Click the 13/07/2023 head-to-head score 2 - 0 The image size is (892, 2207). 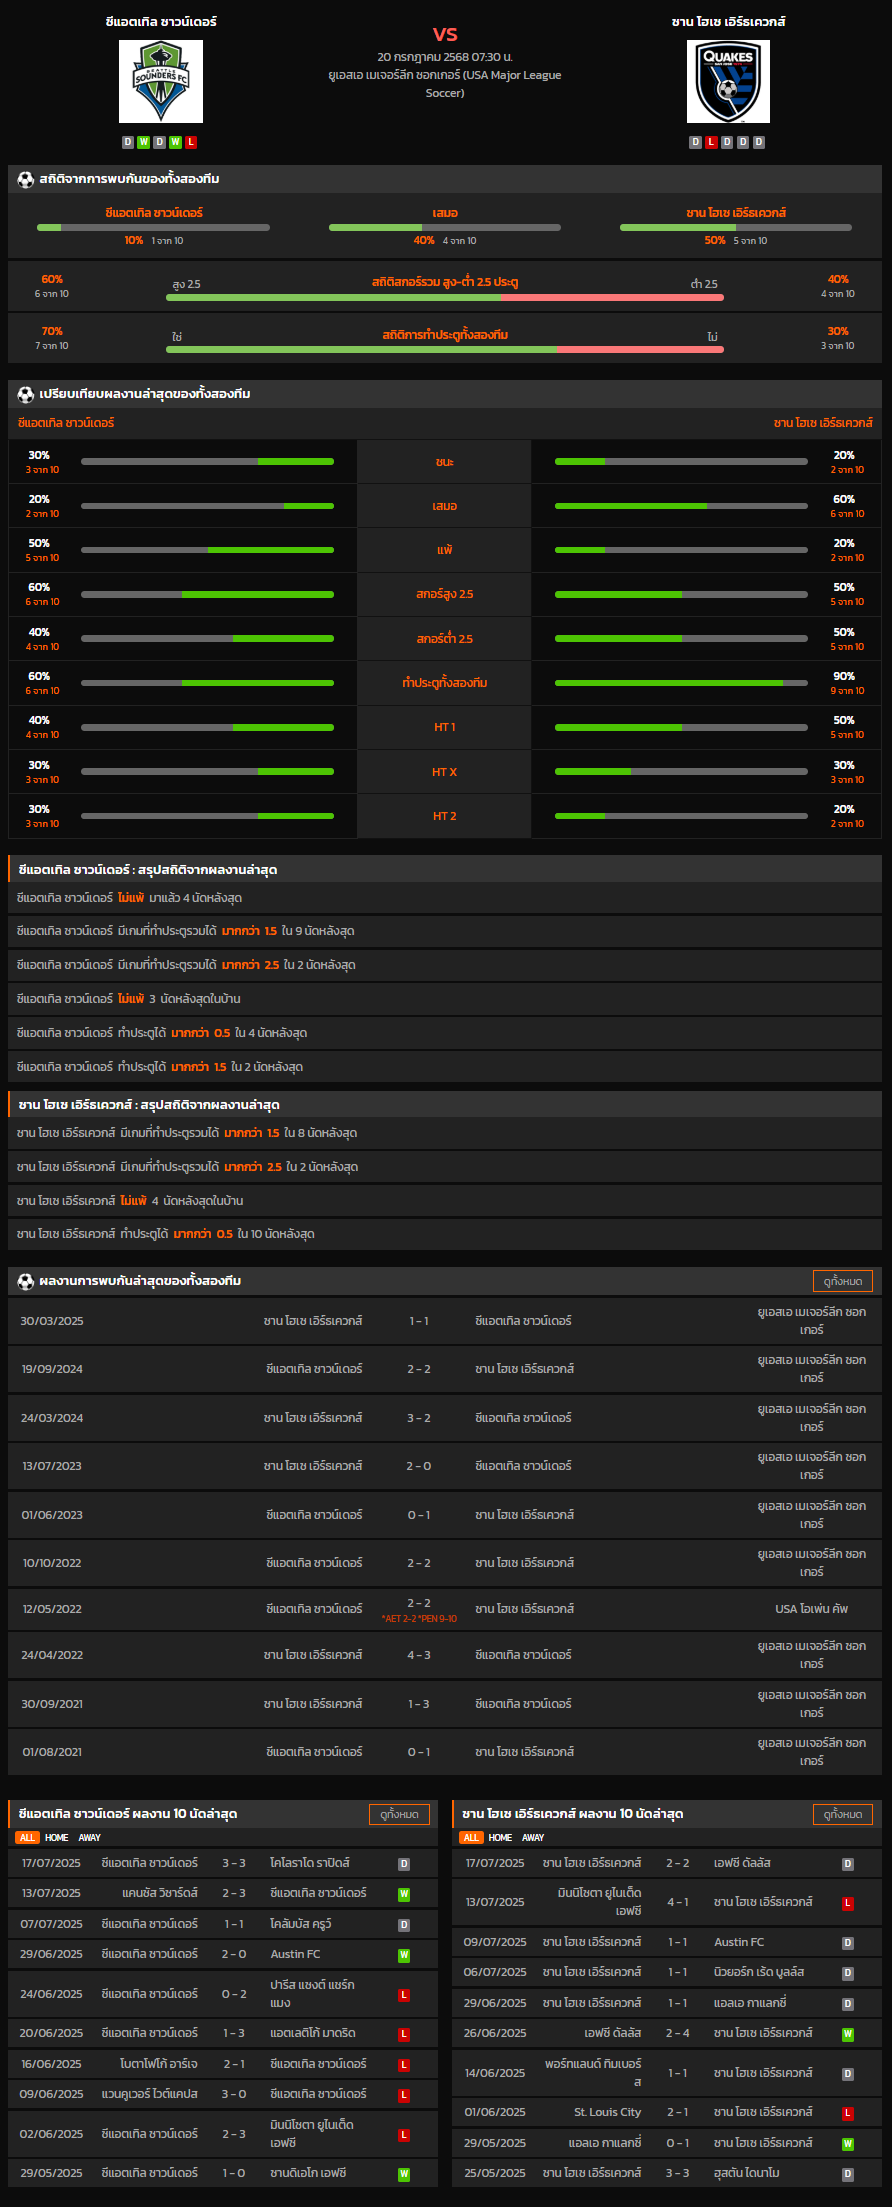click(x=419, y=1466)
